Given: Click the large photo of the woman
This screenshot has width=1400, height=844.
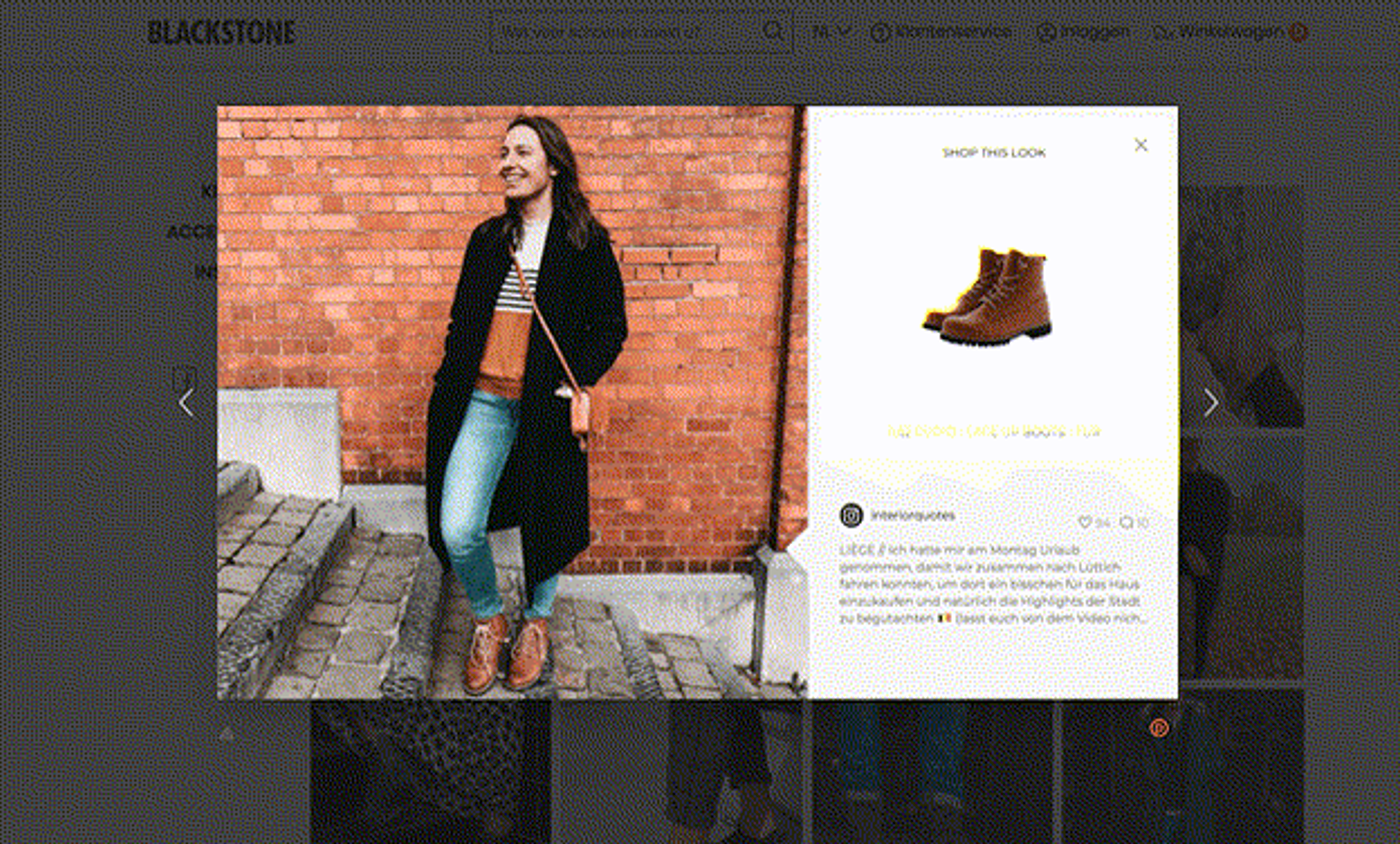Looking at the screenshot, I should tap(513, 402).
